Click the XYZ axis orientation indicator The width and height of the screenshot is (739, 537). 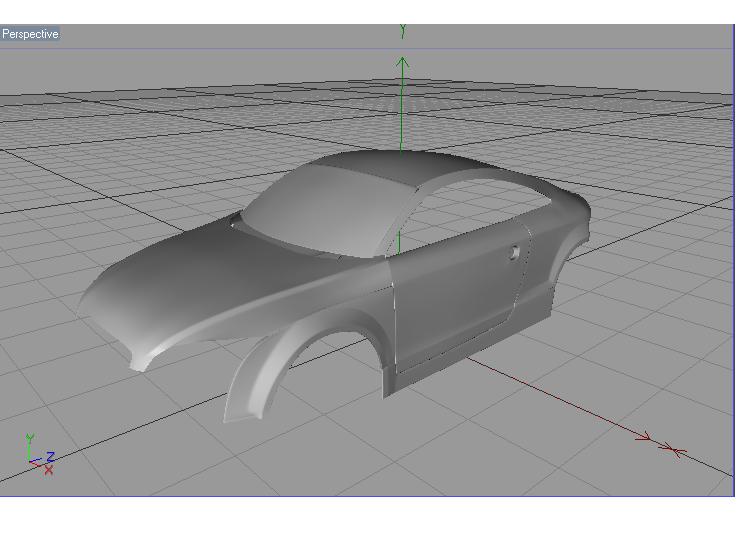click(x=40, y=455)
